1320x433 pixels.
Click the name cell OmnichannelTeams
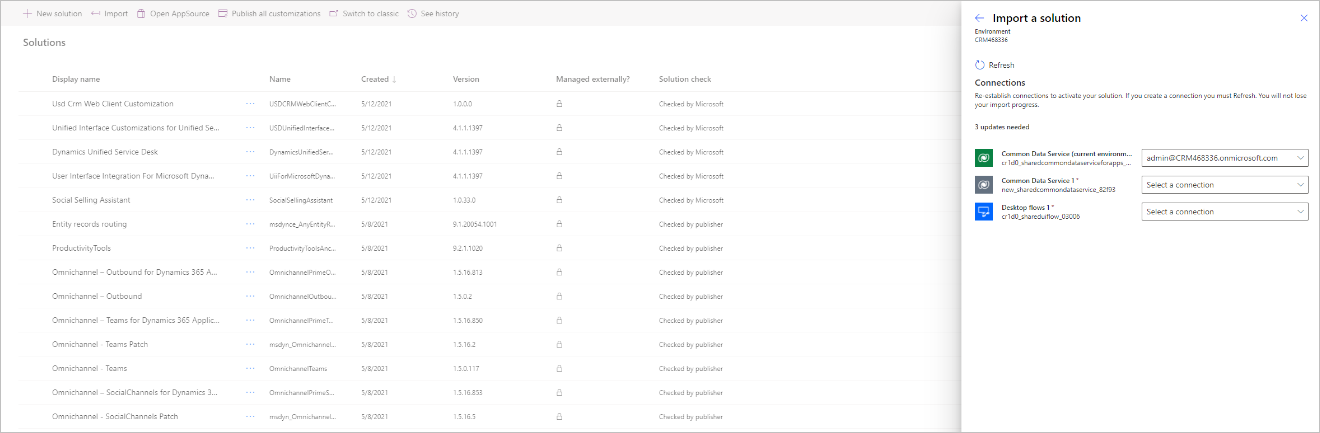pos(298,368)
